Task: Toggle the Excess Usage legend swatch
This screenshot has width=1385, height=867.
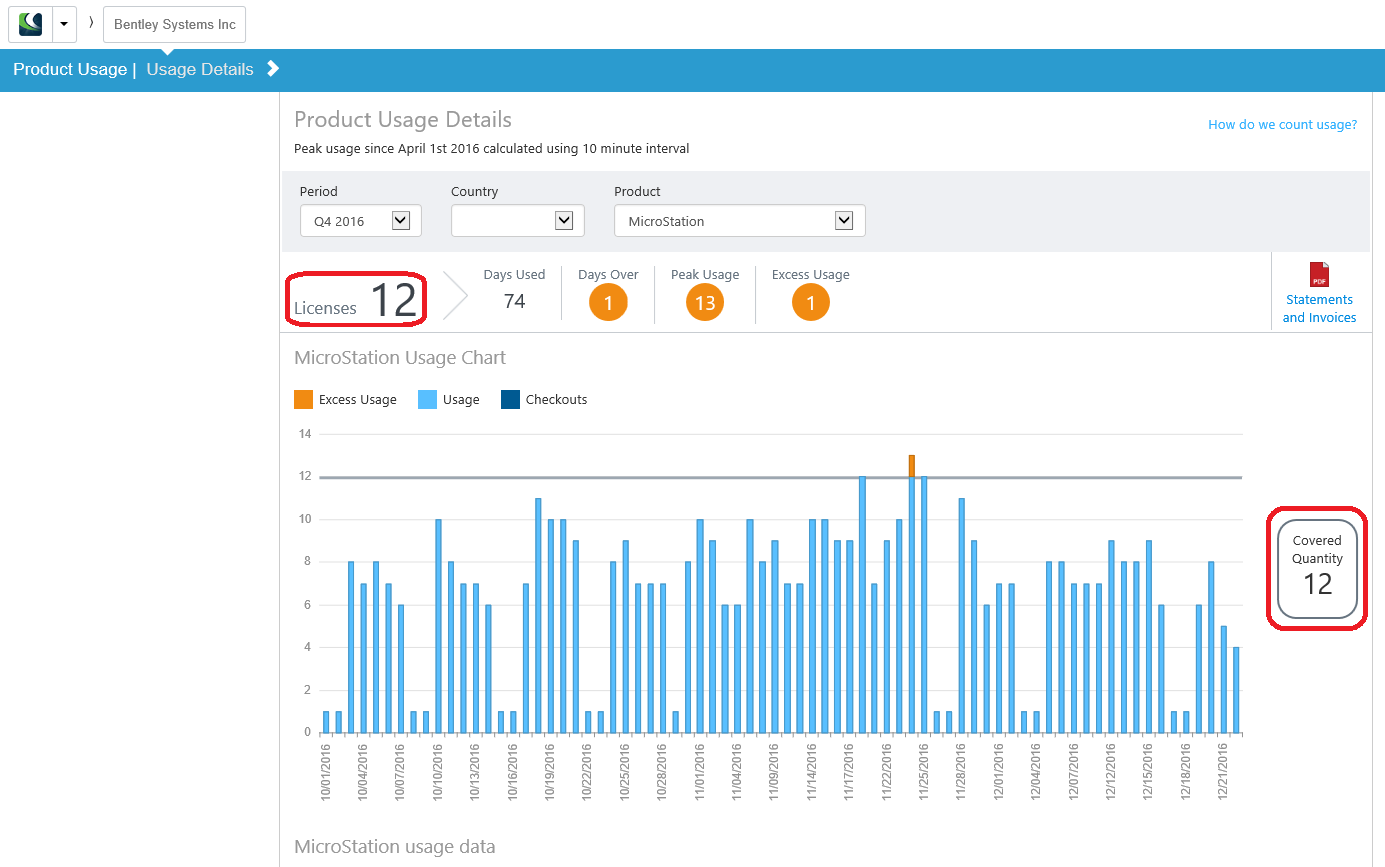Action: [303, 399]
